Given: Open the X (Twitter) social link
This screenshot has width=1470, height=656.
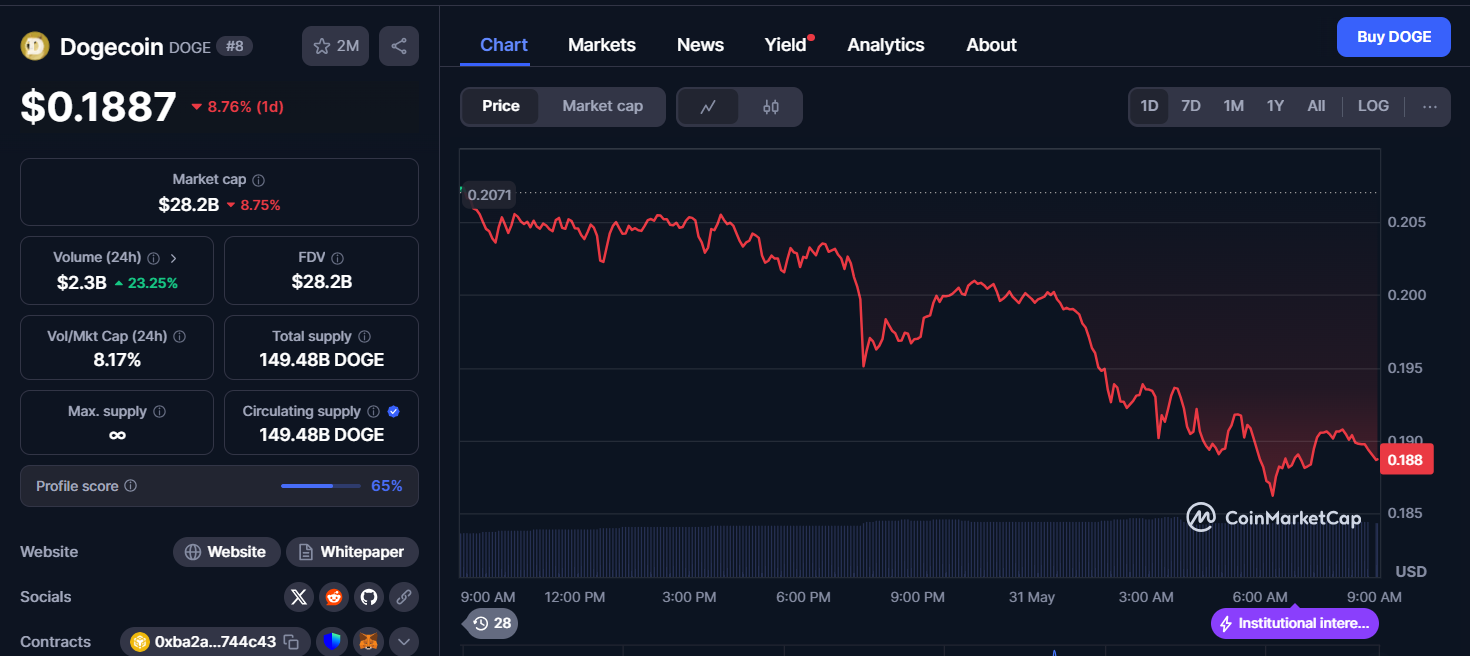Looking at the screenshot, I should 298,597.
